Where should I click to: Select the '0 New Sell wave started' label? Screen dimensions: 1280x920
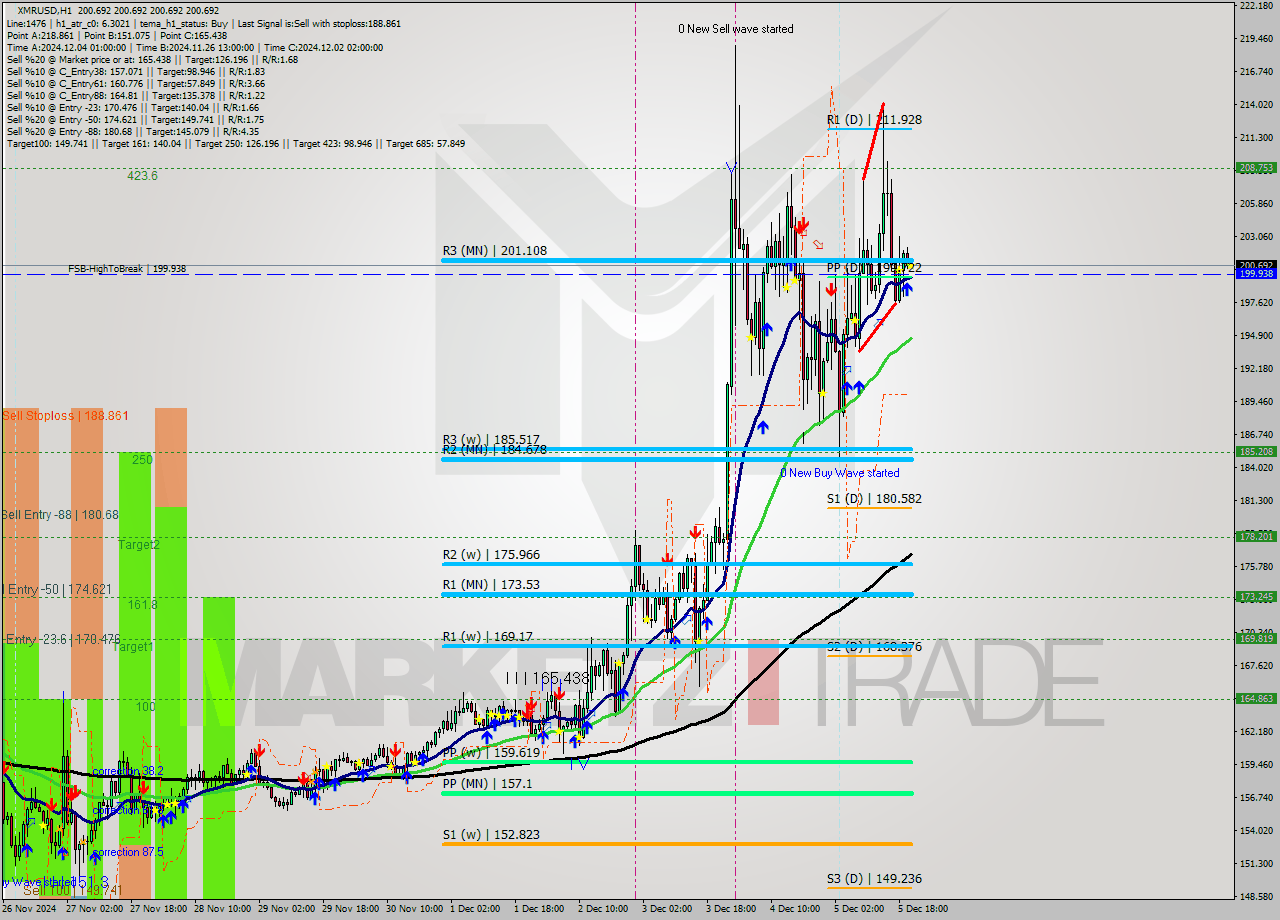click(736, 29)
